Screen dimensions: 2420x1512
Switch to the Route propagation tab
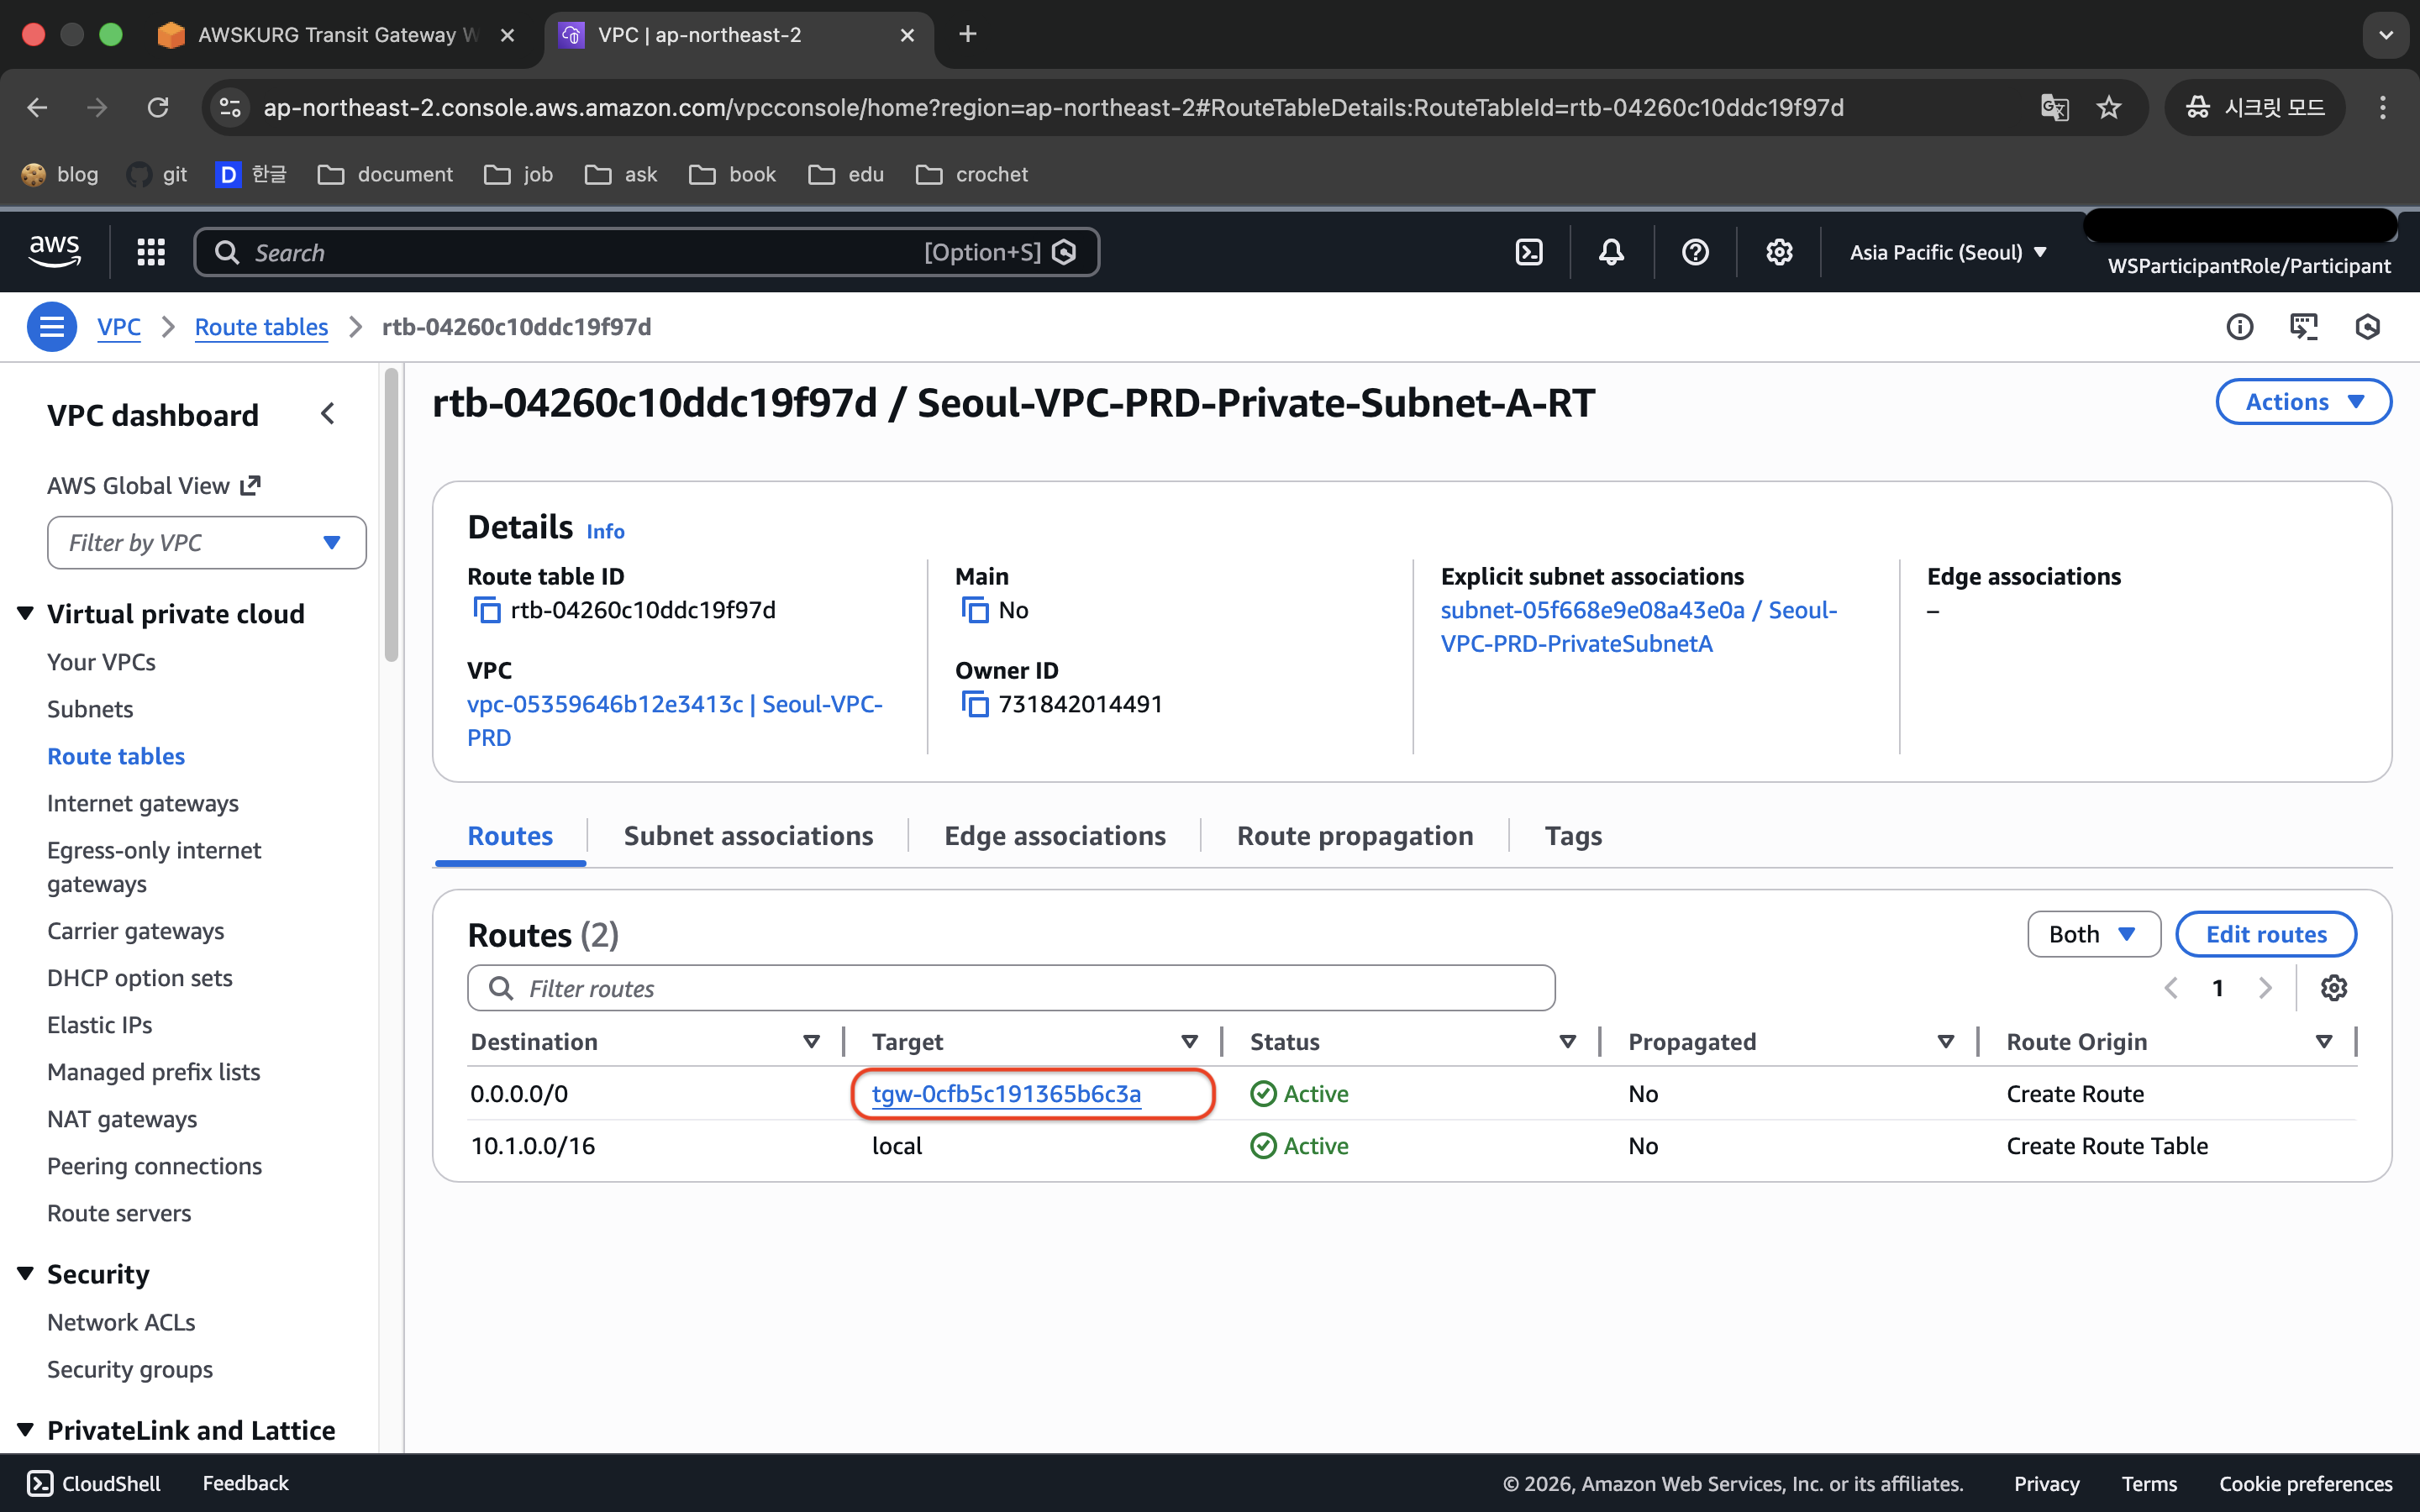[1354, 836]
